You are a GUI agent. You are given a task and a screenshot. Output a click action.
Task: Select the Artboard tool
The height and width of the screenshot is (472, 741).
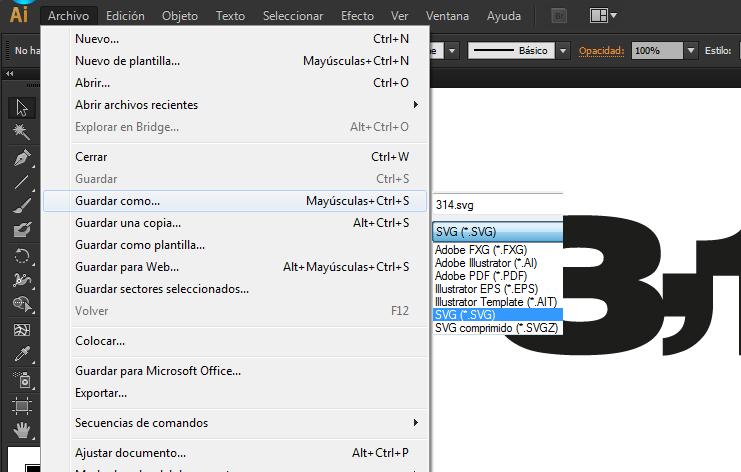click(x=21, y=405)
